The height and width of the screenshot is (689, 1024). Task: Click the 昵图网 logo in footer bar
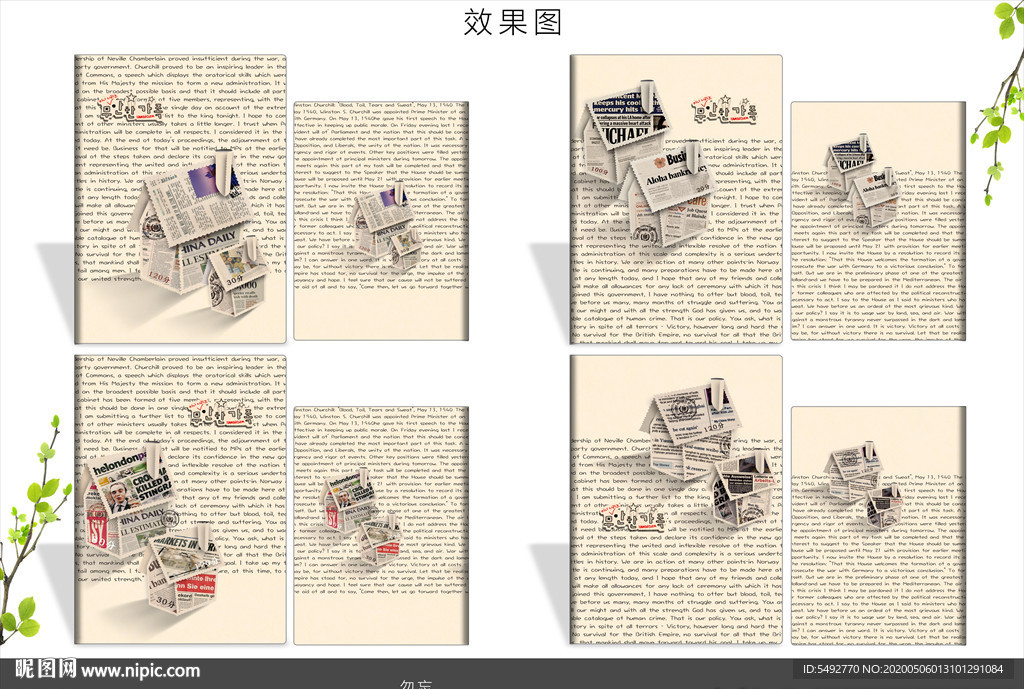[46, 669]
